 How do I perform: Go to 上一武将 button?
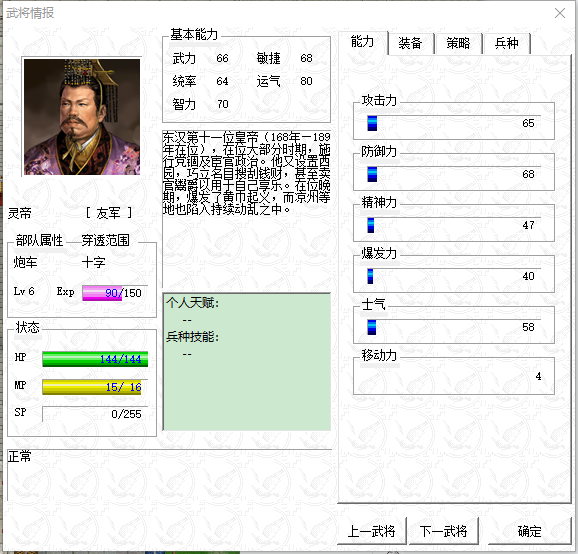(372, 531)
